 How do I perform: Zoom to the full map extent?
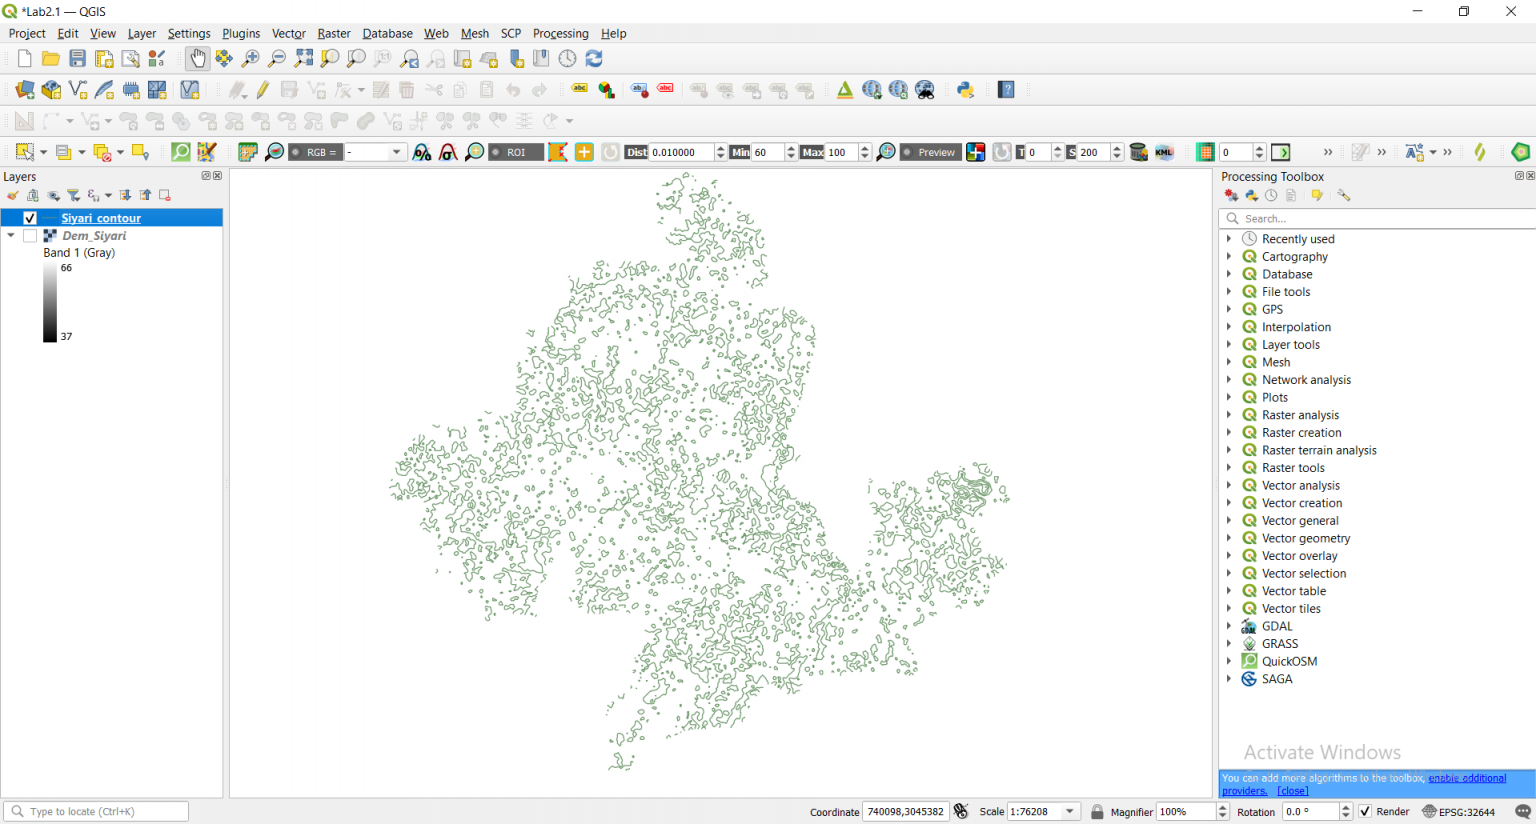[x=304, y=58]
